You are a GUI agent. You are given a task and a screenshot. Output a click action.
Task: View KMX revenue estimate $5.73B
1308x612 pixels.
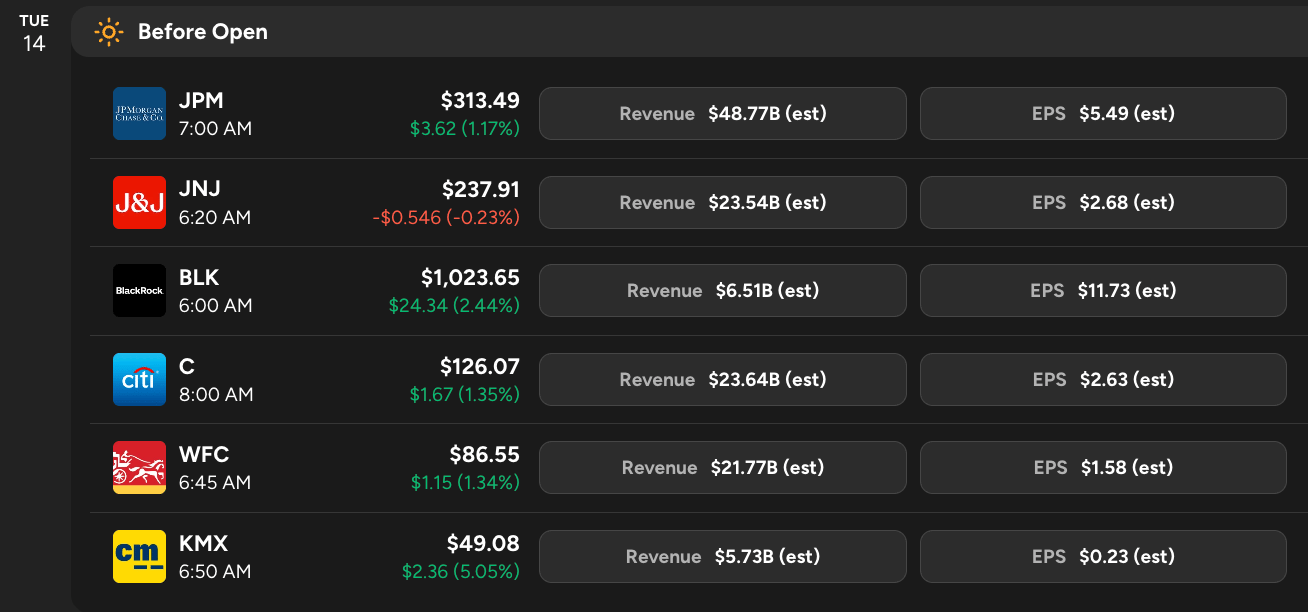(723, 556)
